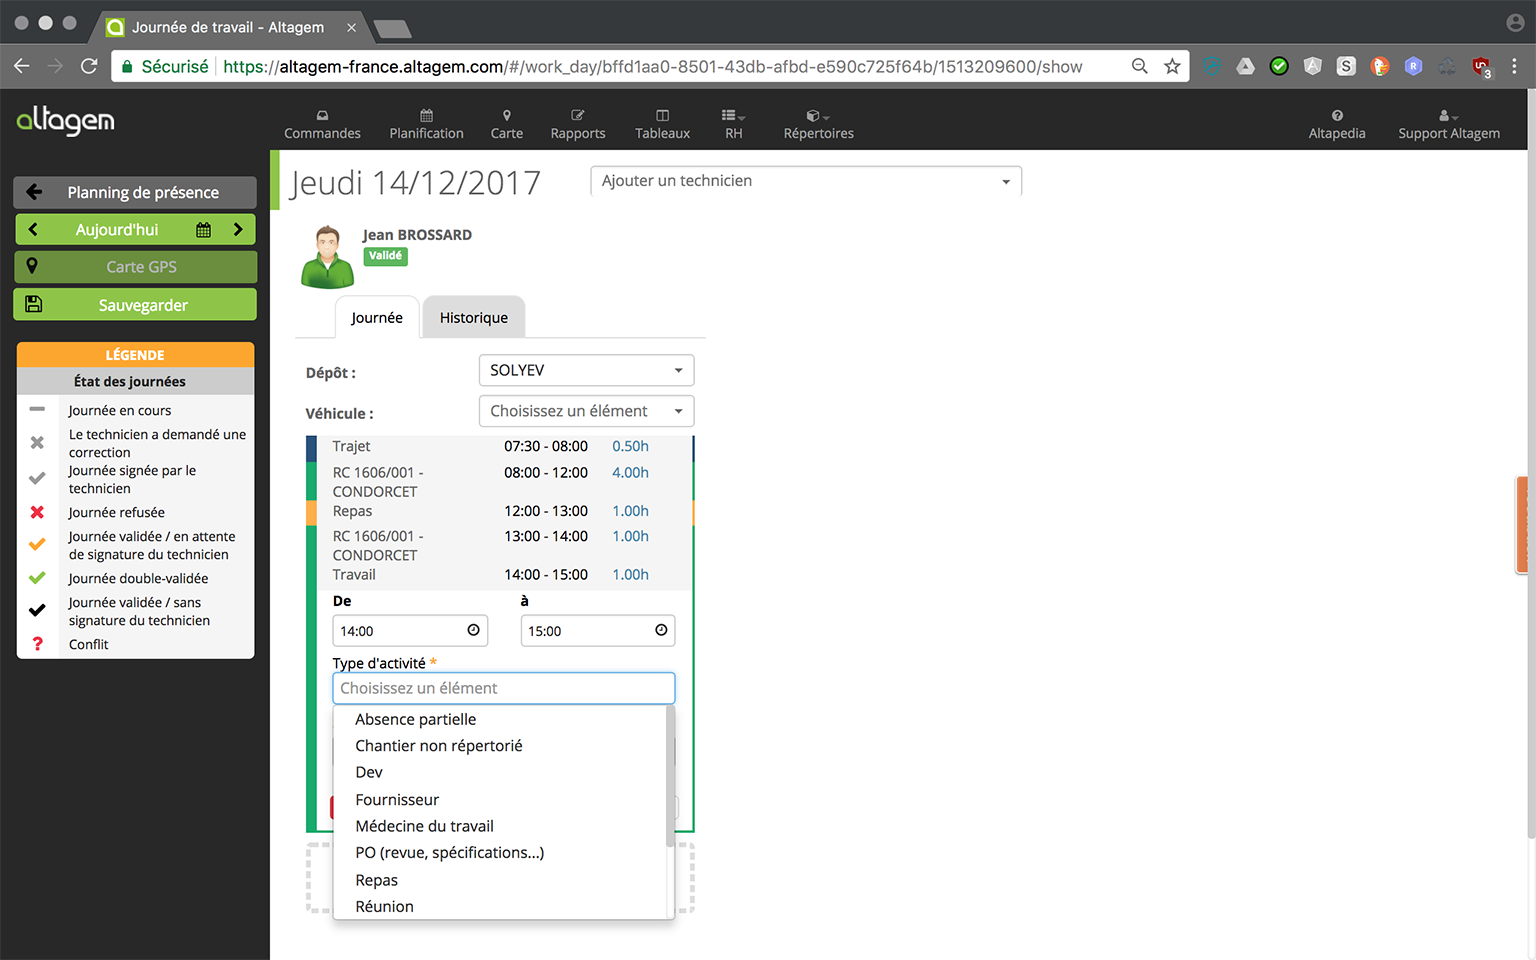Switch to the Journée tab

[377, 317]
